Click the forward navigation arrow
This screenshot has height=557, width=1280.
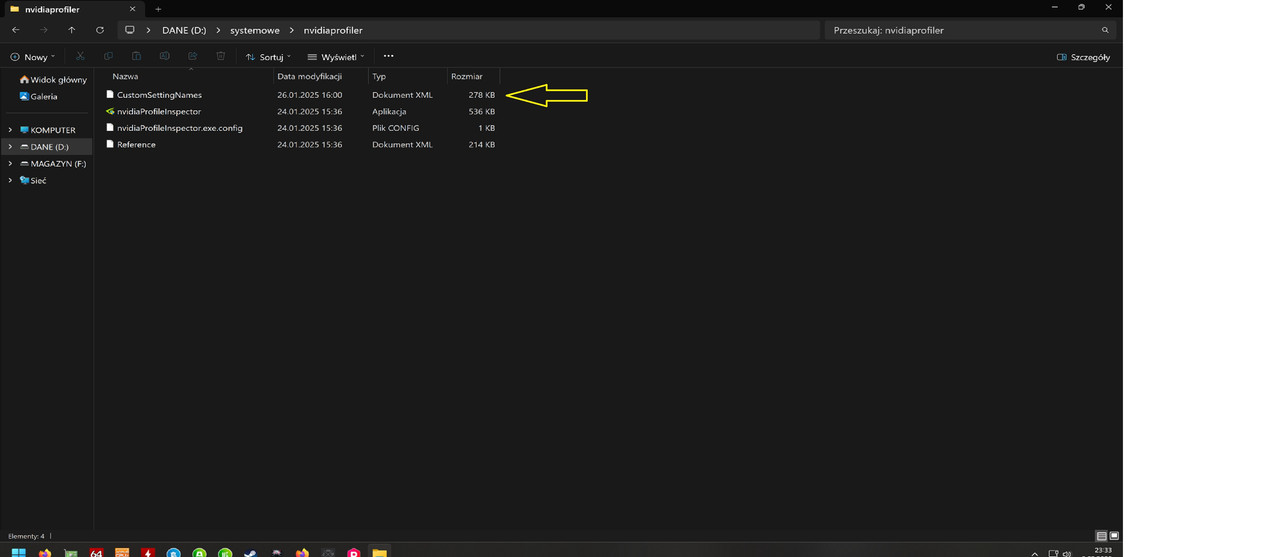click(x=43, y=30)
